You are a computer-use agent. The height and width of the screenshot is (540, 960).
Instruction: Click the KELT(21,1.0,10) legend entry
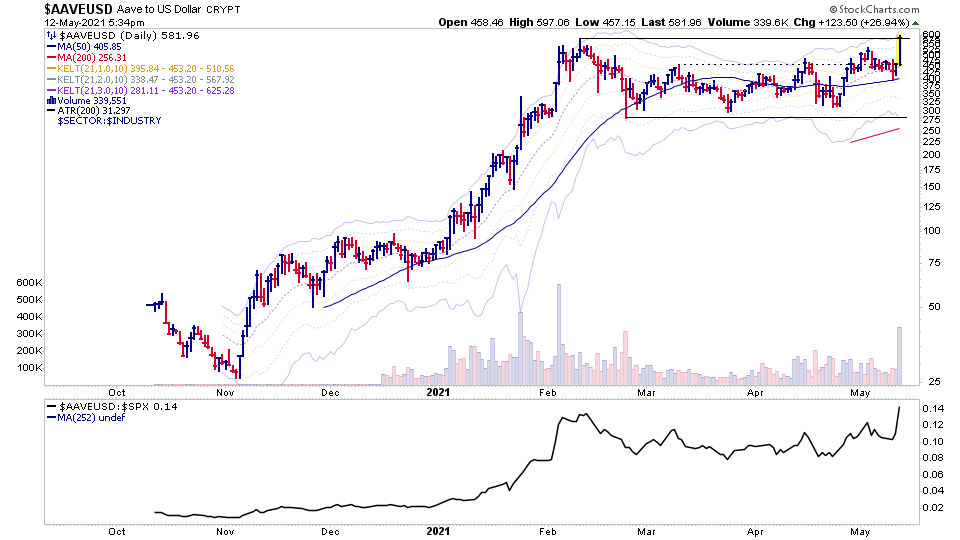(x=141, y=69)
